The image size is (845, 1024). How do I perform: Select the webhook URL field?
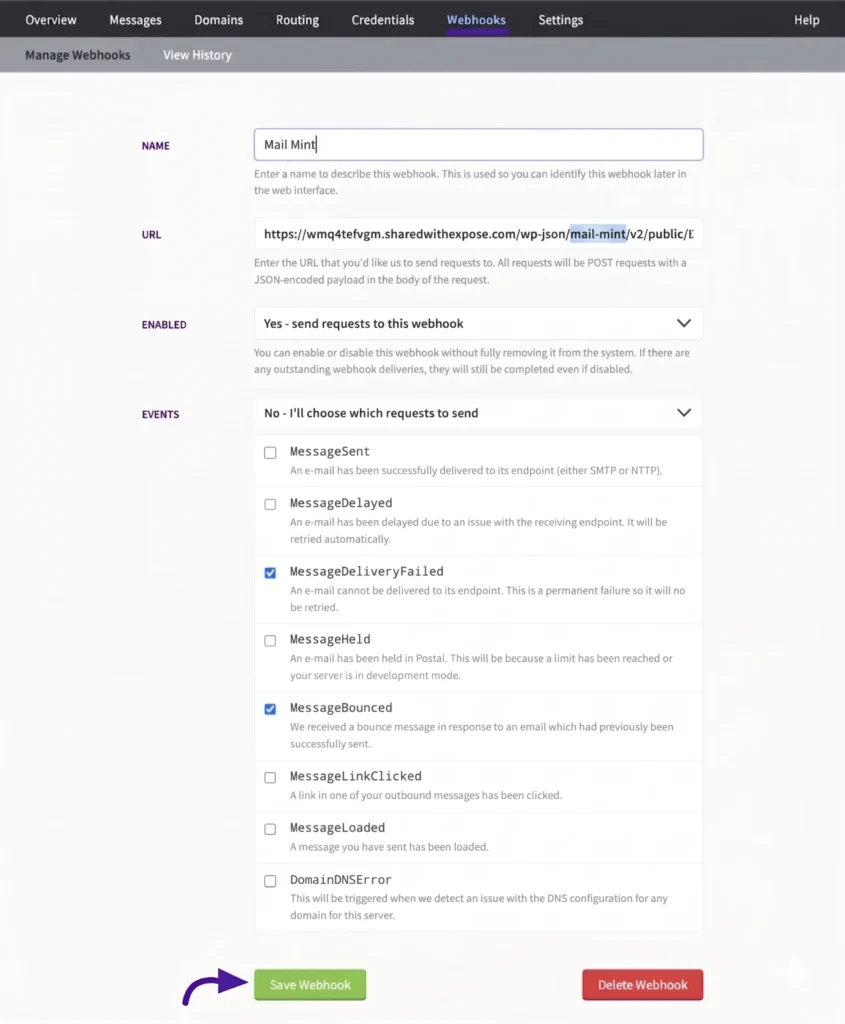click(x=477, y=234)
